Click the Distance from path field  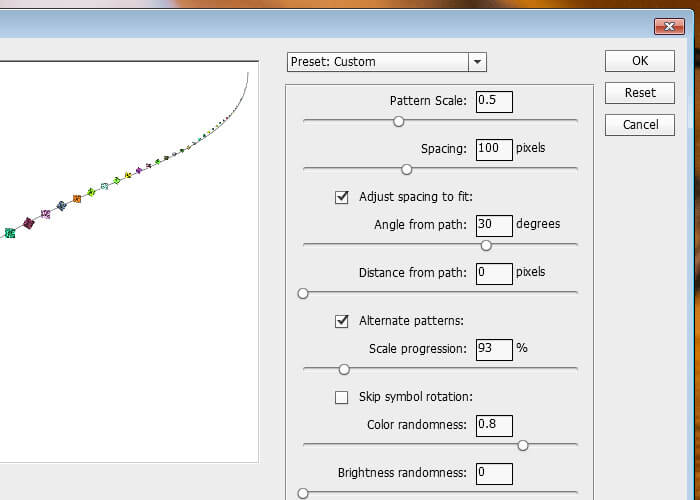494,273
